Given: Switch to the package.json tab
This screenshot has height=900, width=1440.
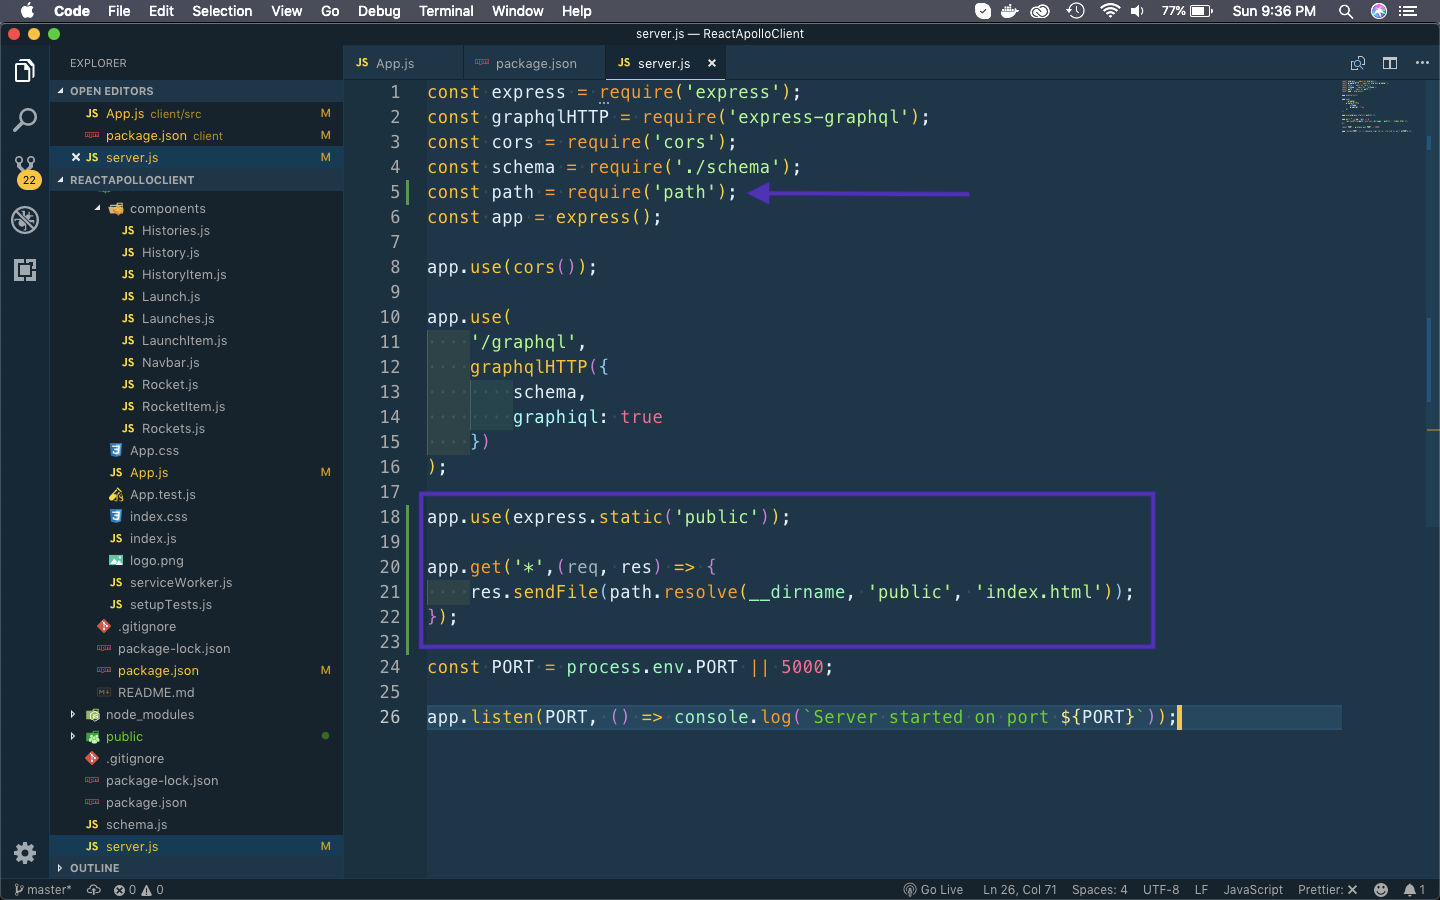Looking at the screenshot, I should tap(535, 63).
